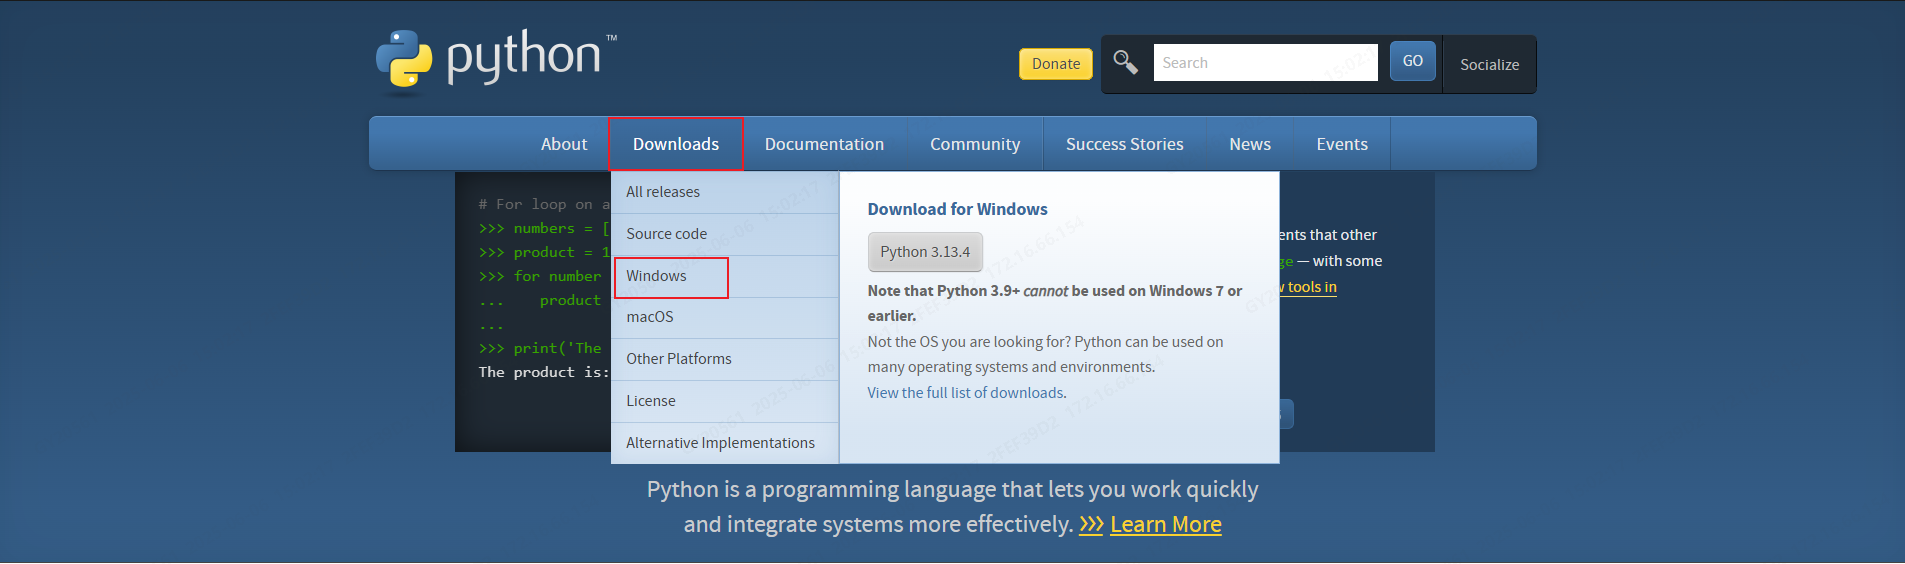Select macOS in Downloads dropdown
Image resolution: width=1905 pixels, height=564 pixels.
click(x=725, y=317)
